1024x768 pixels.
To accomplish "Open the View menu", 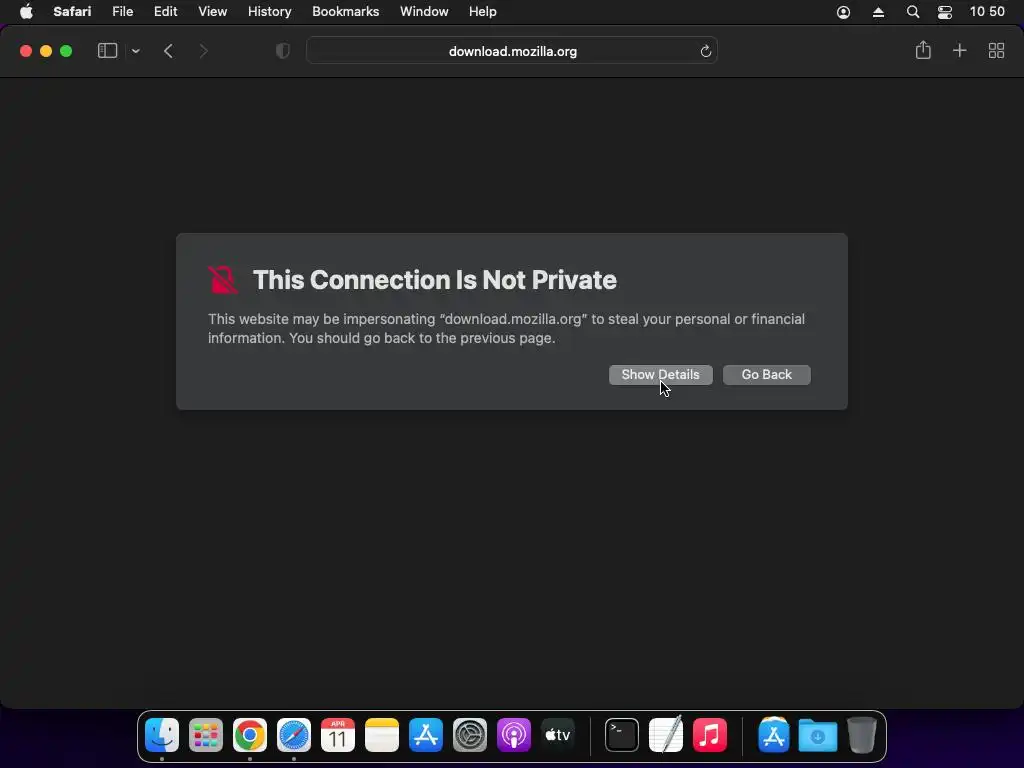I will click(212, 12).
